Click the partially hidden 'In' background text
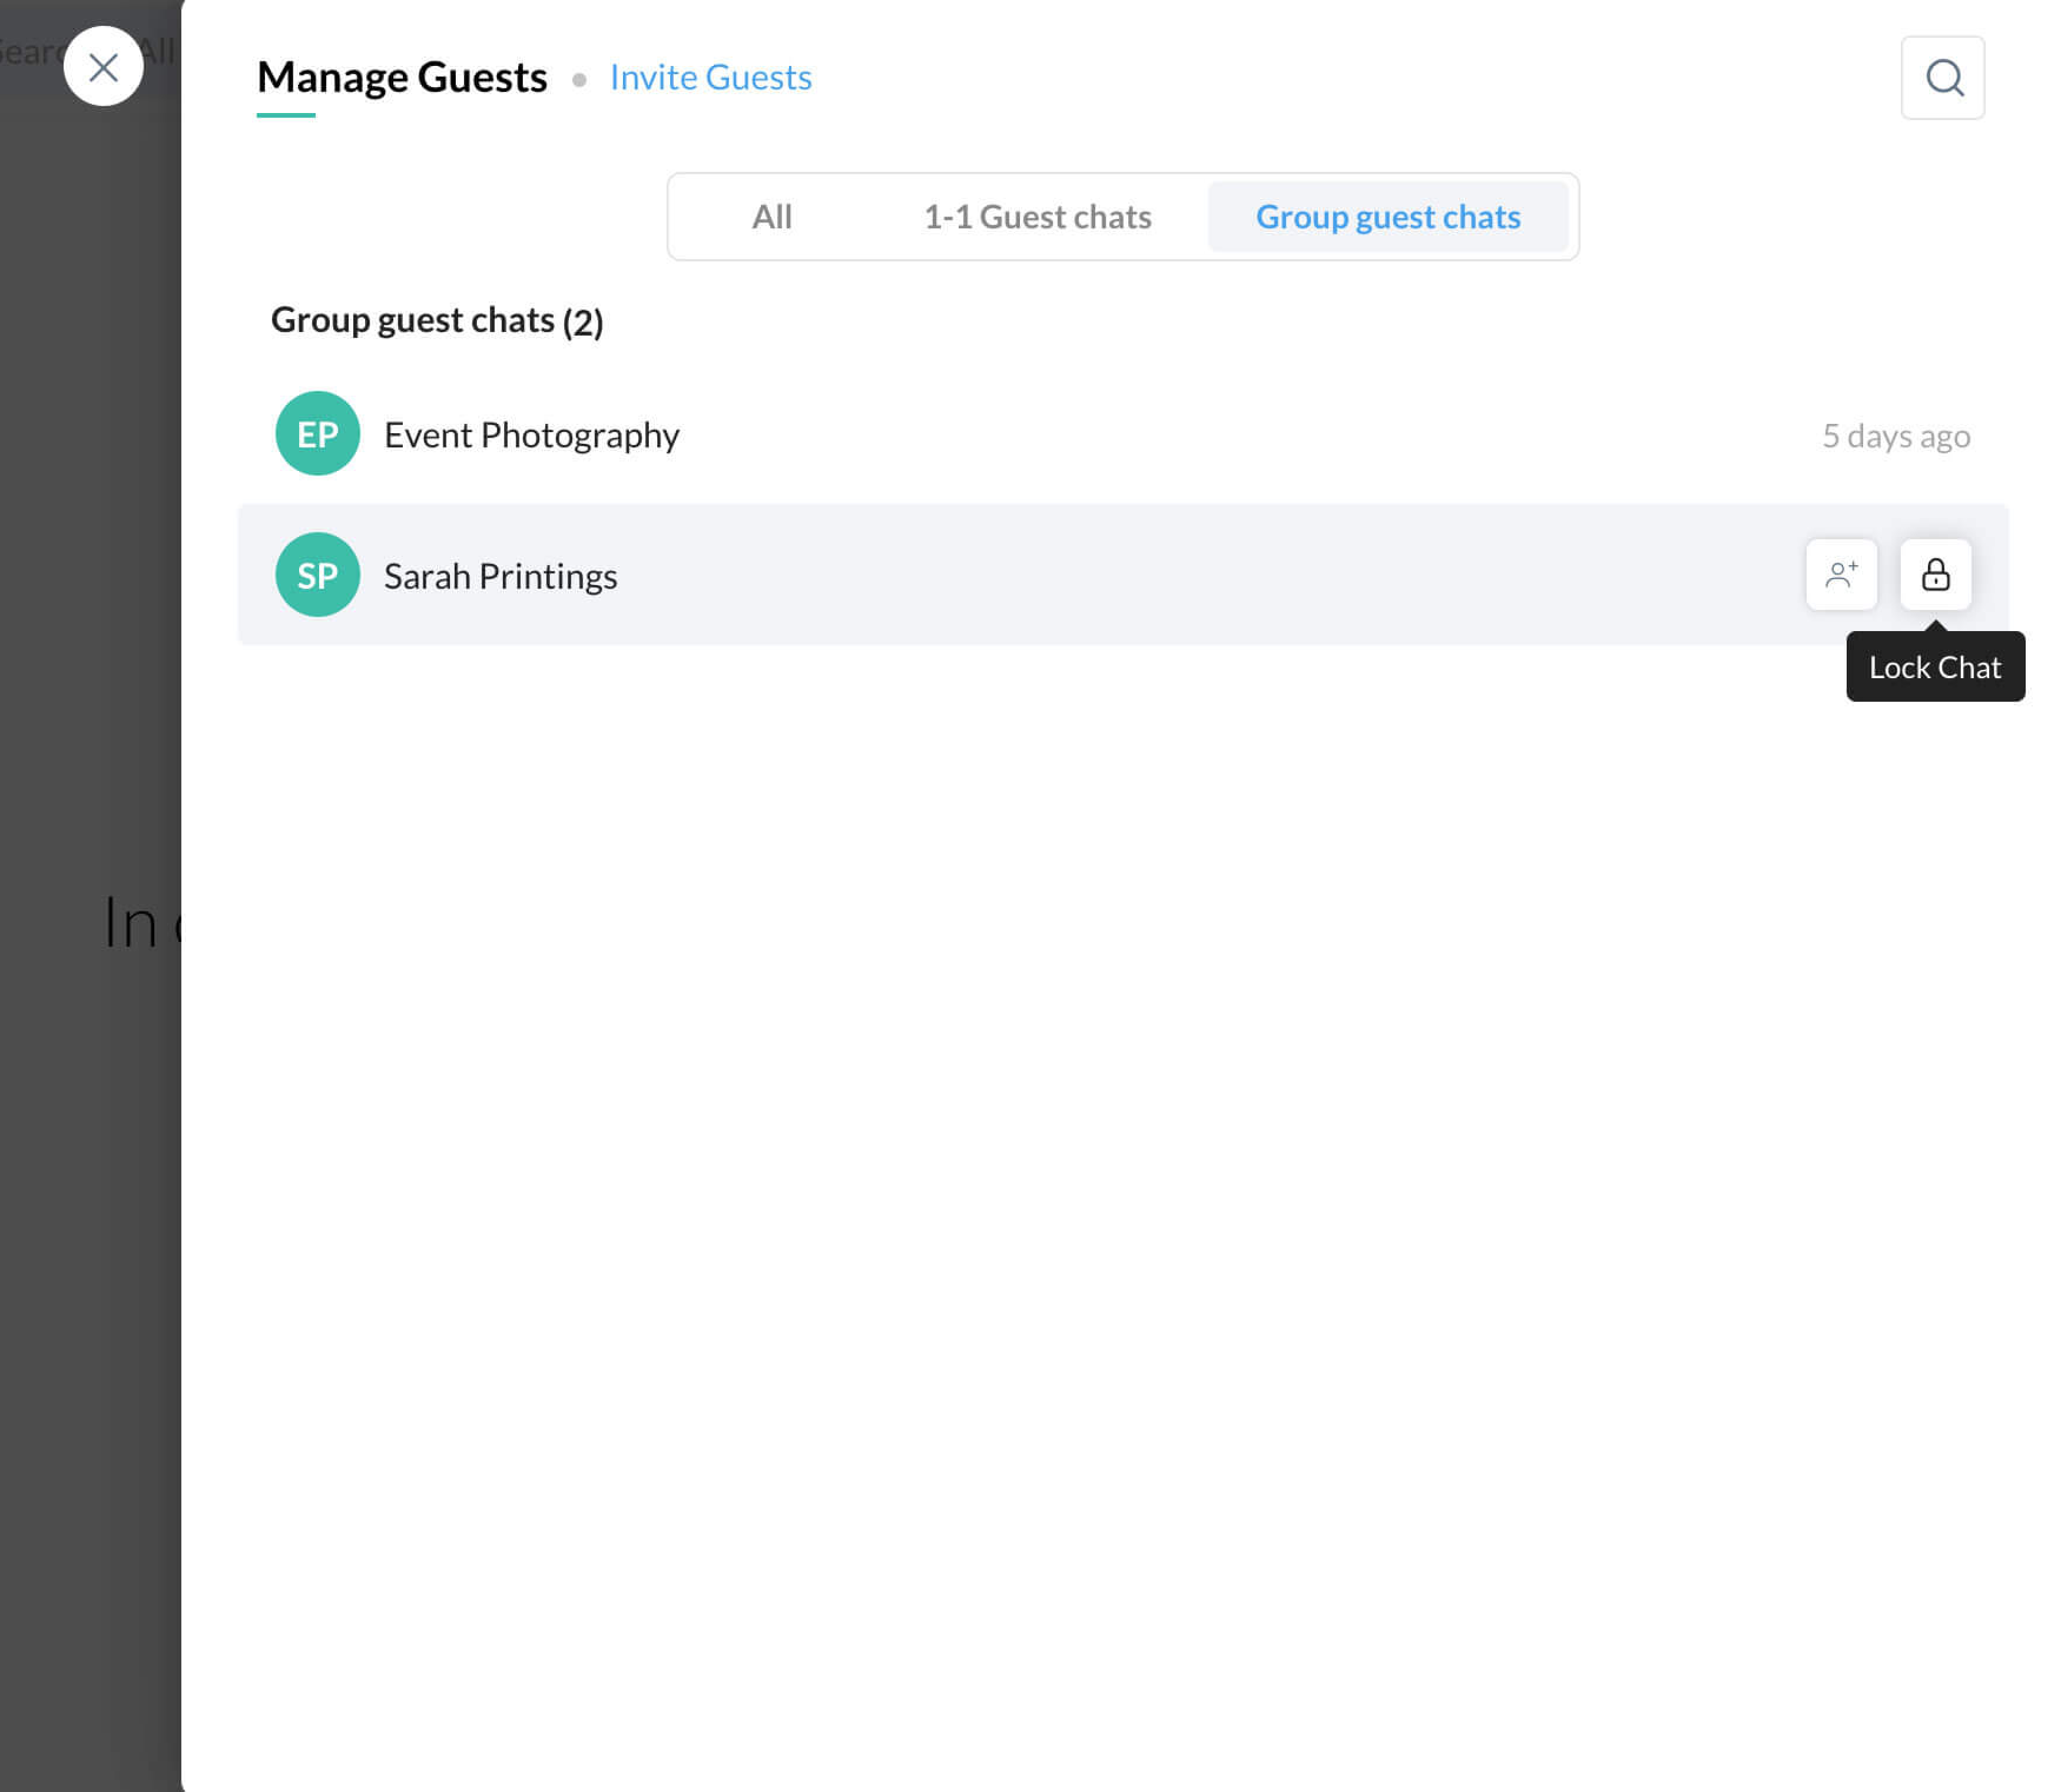 (132, 923)
